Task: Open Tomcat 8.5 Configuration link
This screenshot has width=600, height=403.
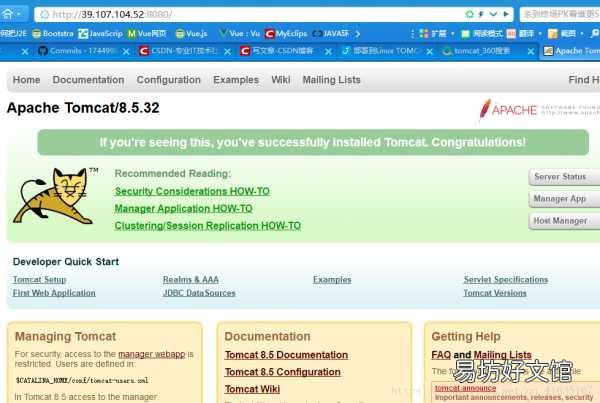Action: pos(283,372)
